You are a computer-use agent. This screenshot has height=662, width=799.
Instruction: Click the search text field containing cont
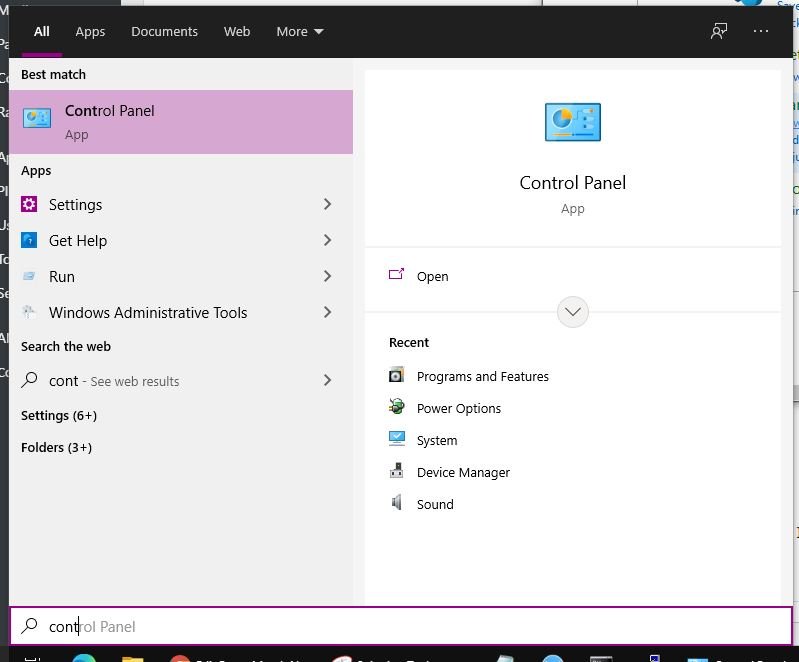(x=401, y=626)
